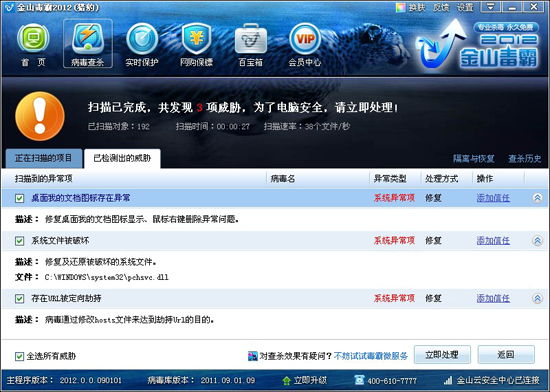Open the 设置 settings menu item
Image resolution: width=550 pixels, height=392 pixels.
coord(465,7)
